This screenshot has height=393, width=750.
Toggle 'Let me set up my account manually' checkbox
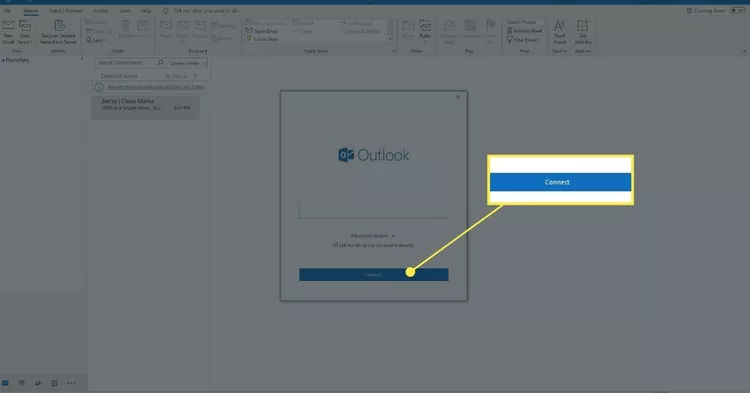[335, 245]
